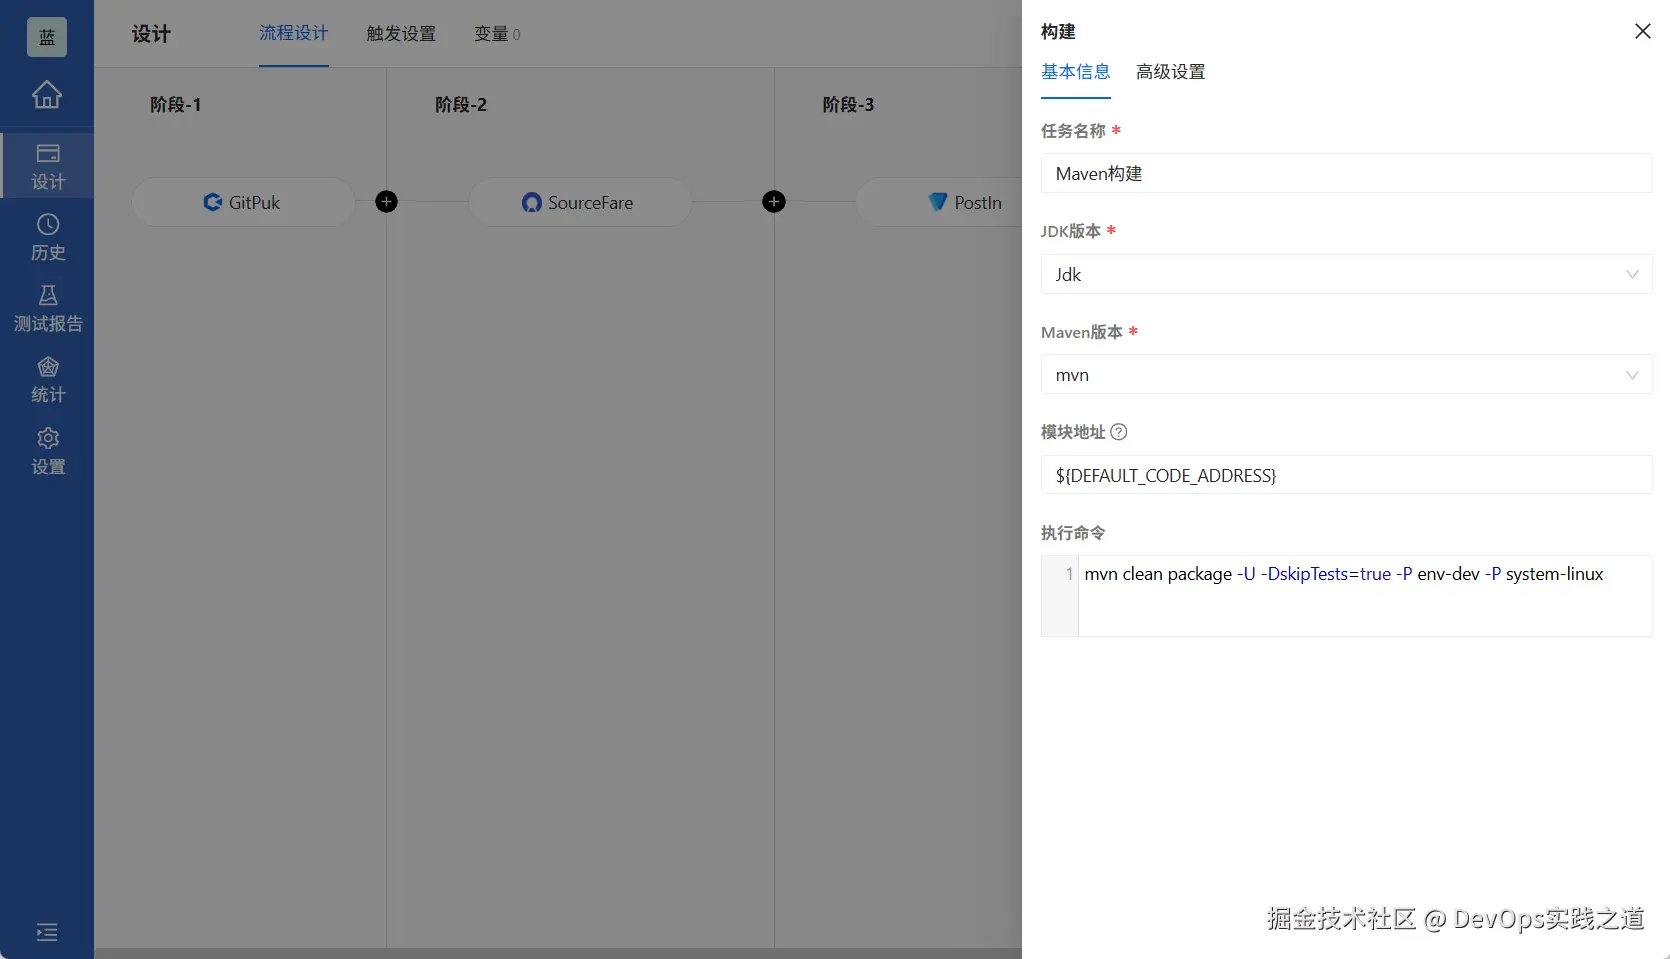Select the SourceFare task node
1670x959 pixels.
click(580, 202)
